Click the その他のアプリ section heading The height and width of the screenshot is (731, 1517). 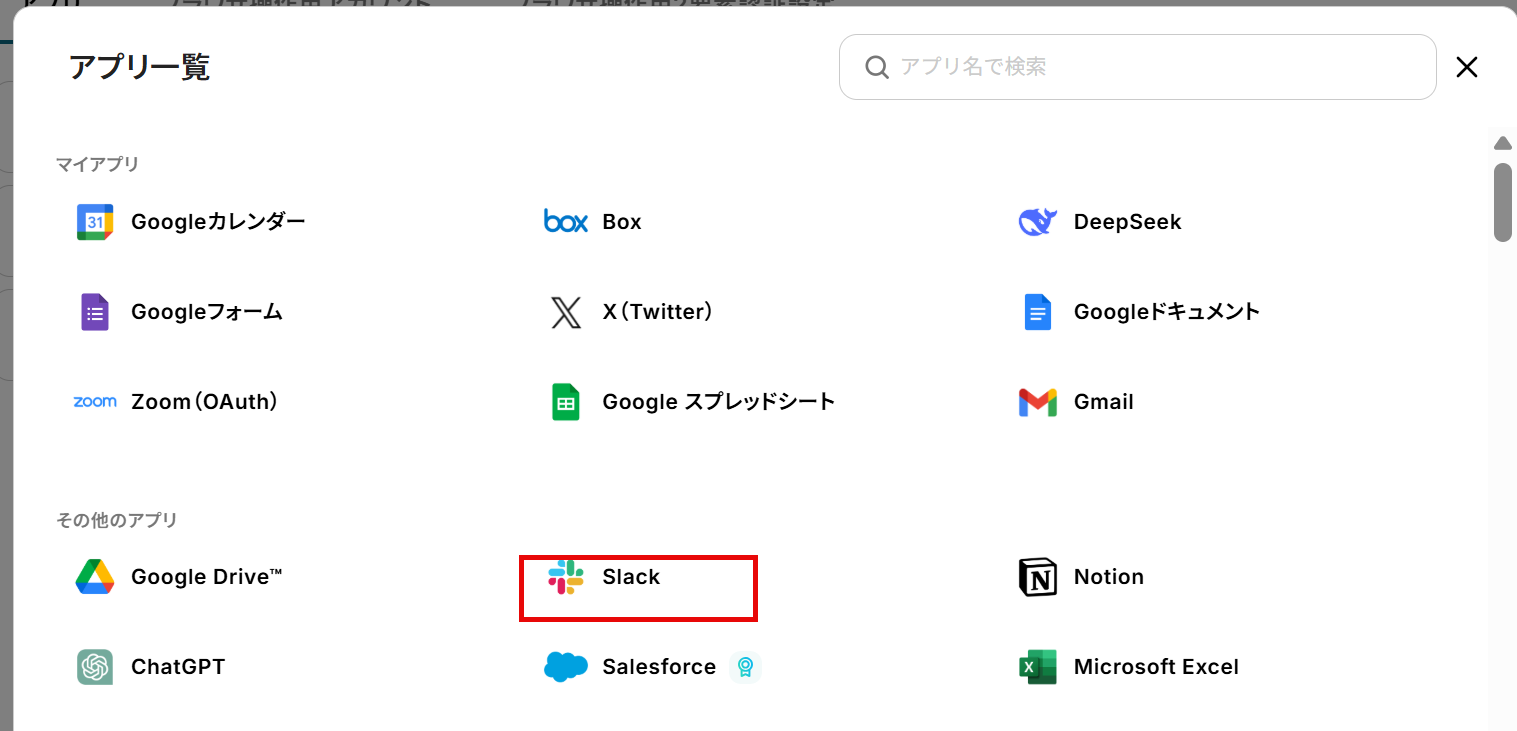[117, 520]
